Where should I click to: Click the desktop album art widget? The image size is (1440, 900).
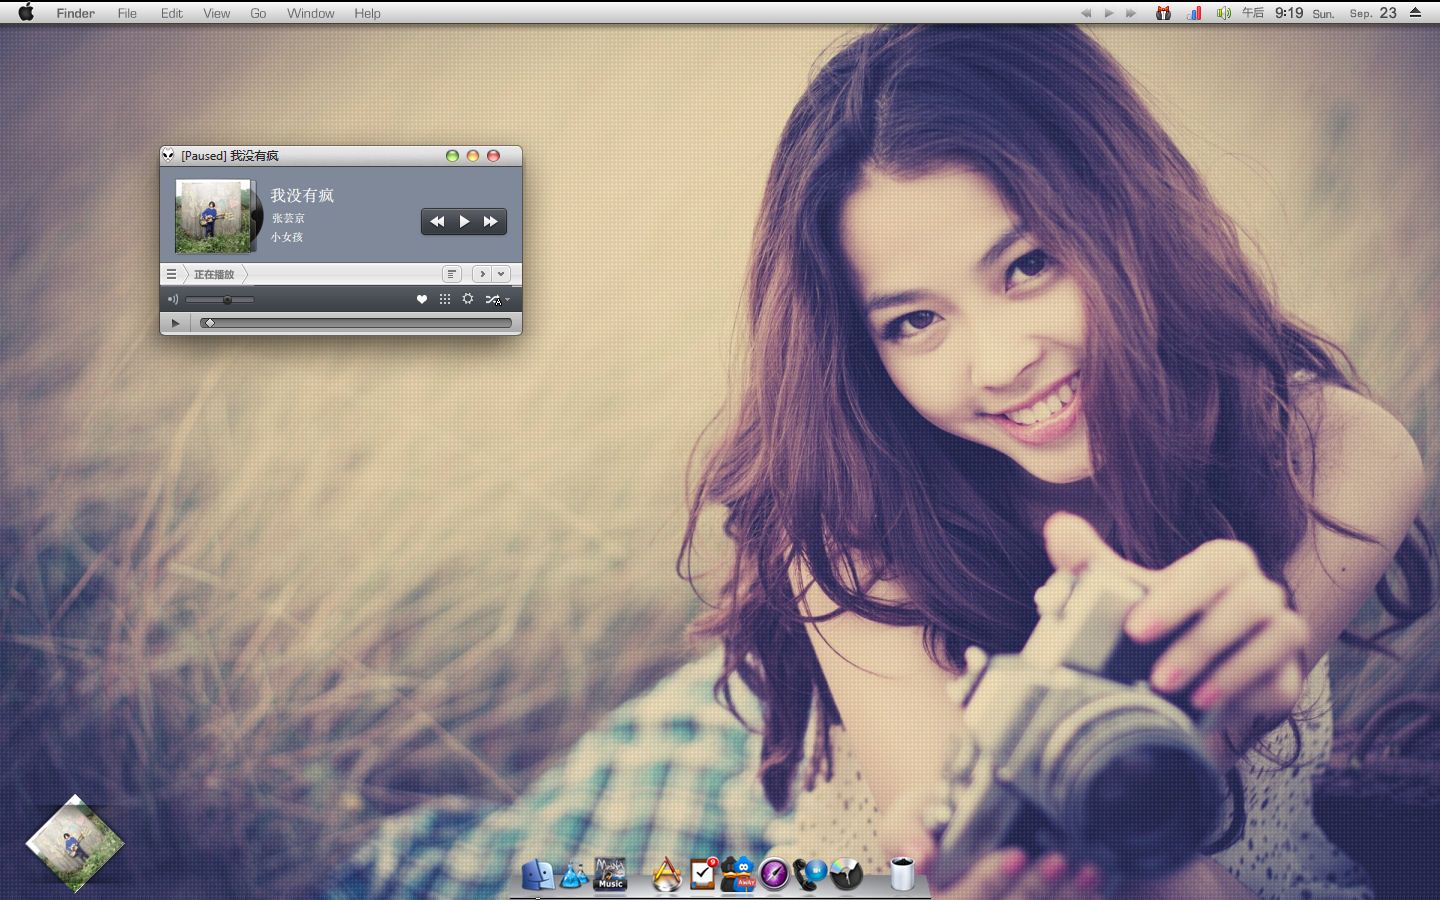(x=75, y=844)
